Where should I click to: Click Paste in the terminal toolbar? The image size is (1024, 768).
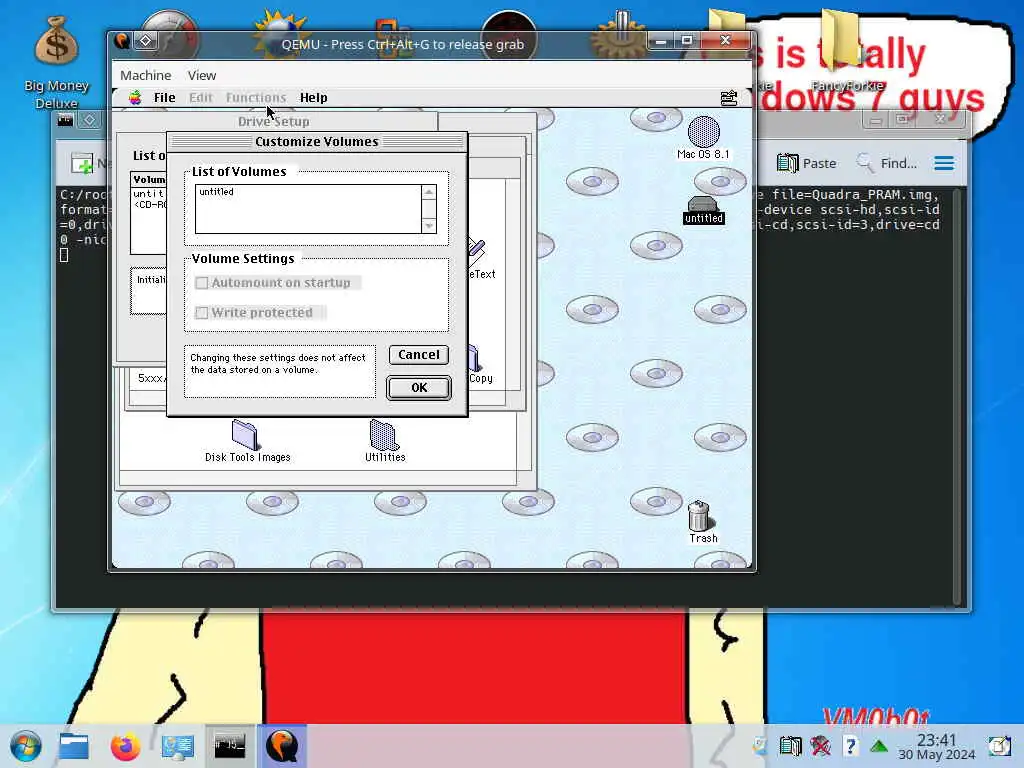pyautogui.click(x=807, y=163)
